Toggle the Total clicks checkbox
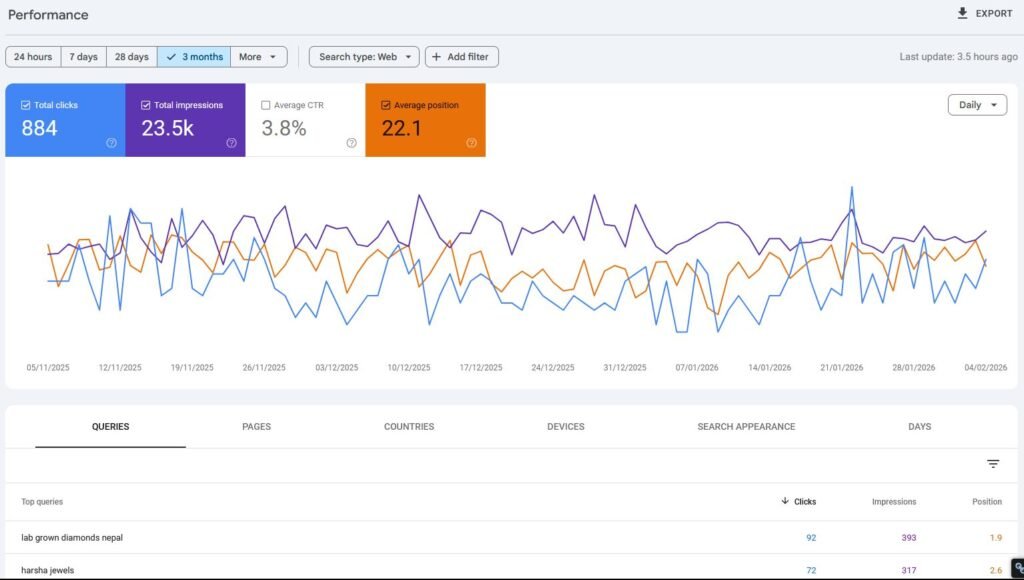This screenshot has height=580, width=1024. pos(25,105)
